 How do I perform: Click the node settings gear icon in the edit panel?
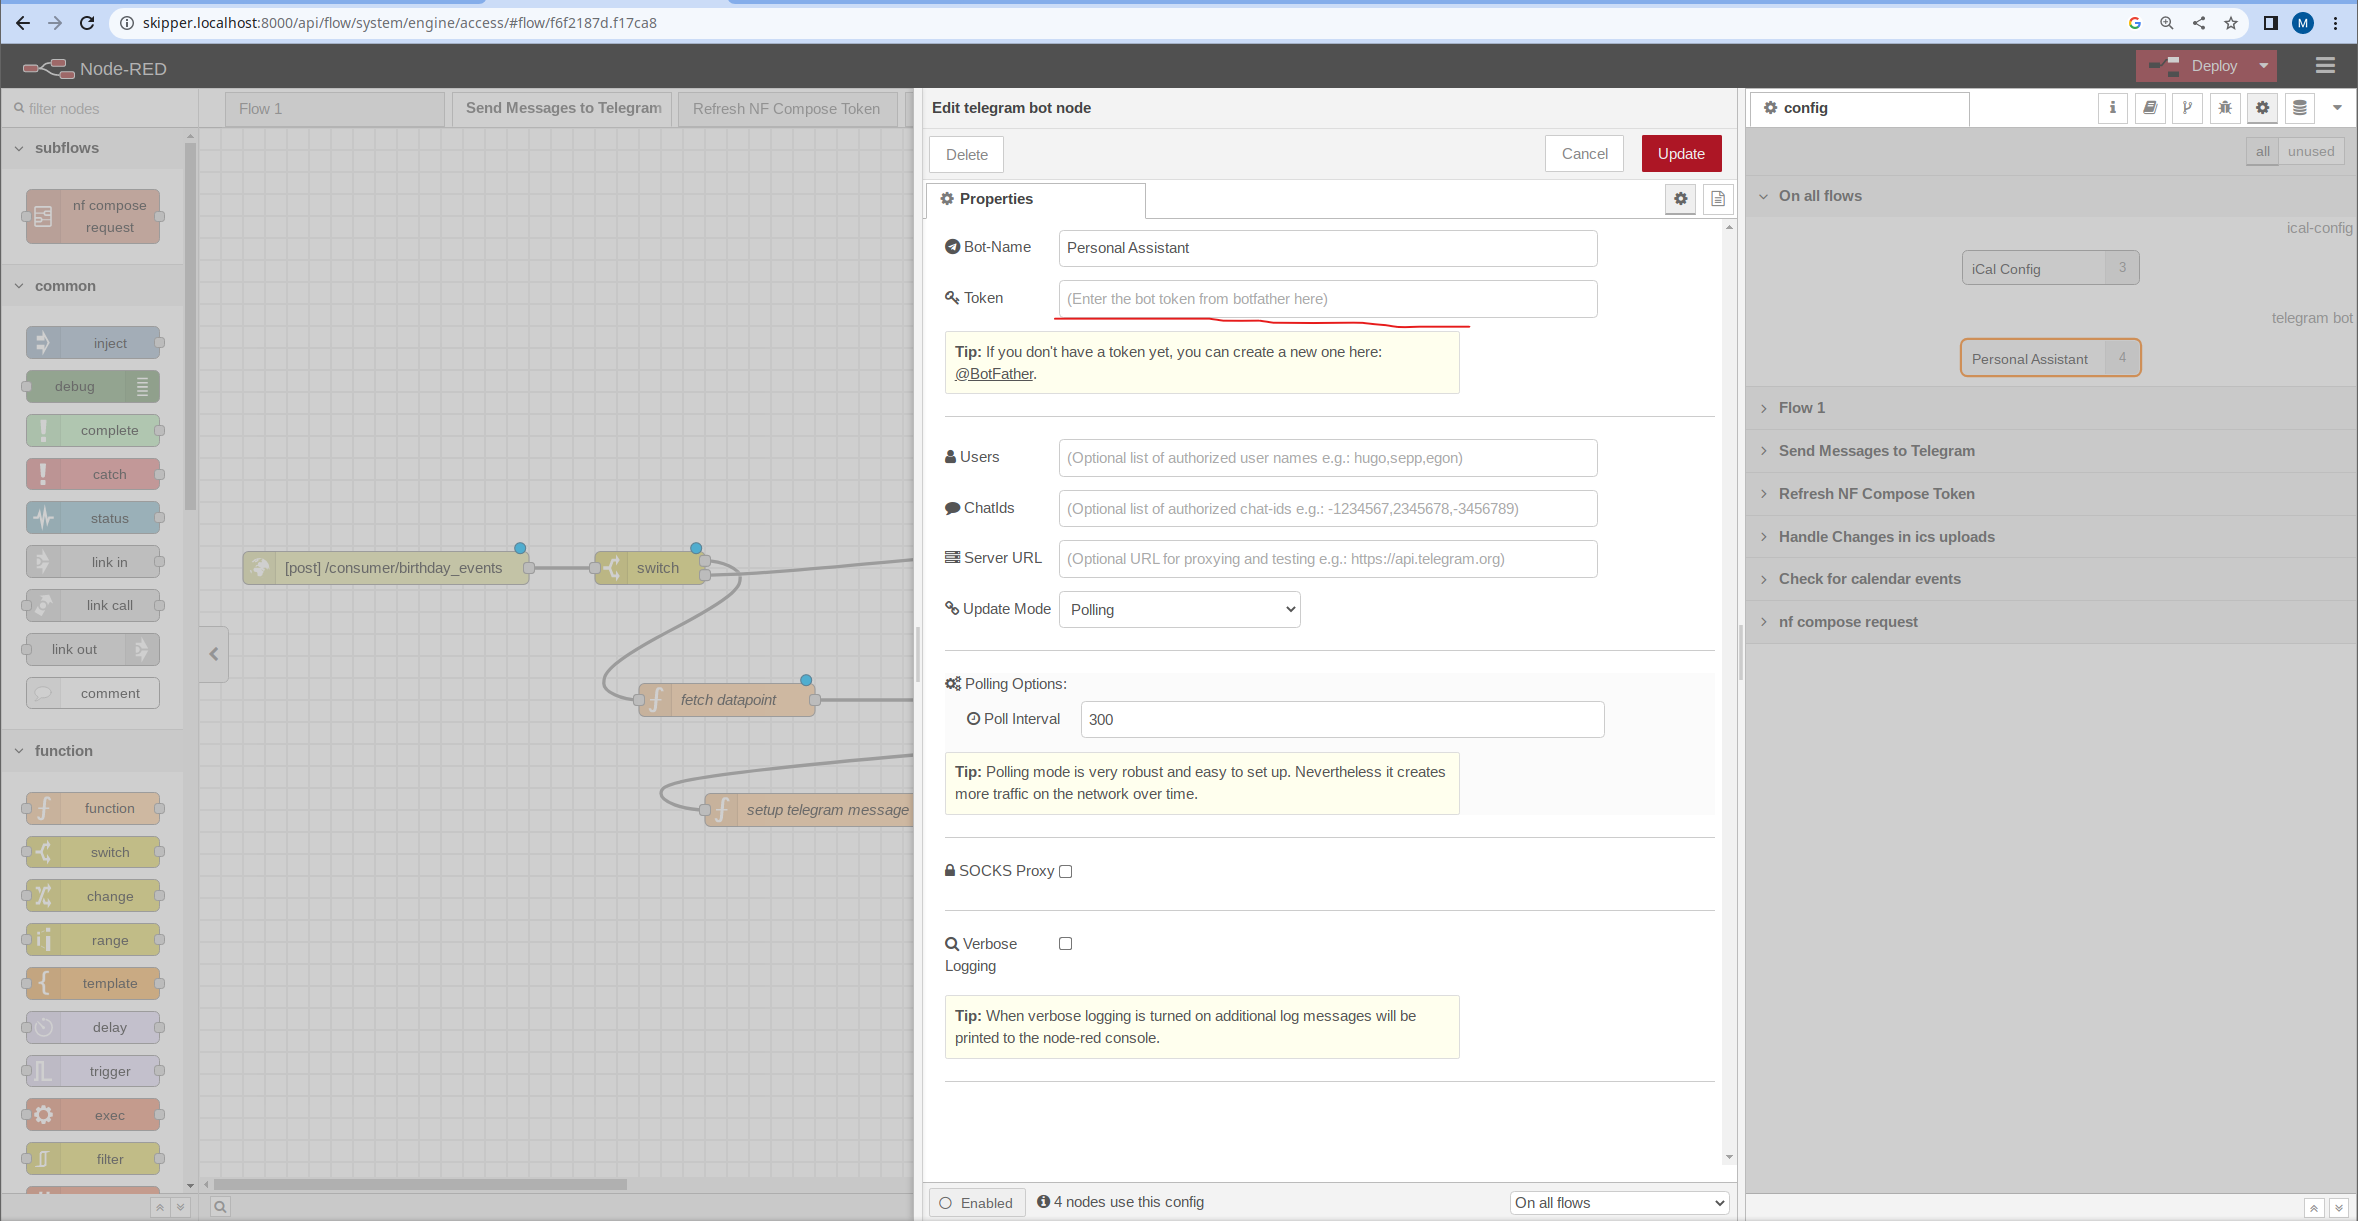tap(1680, 199)
